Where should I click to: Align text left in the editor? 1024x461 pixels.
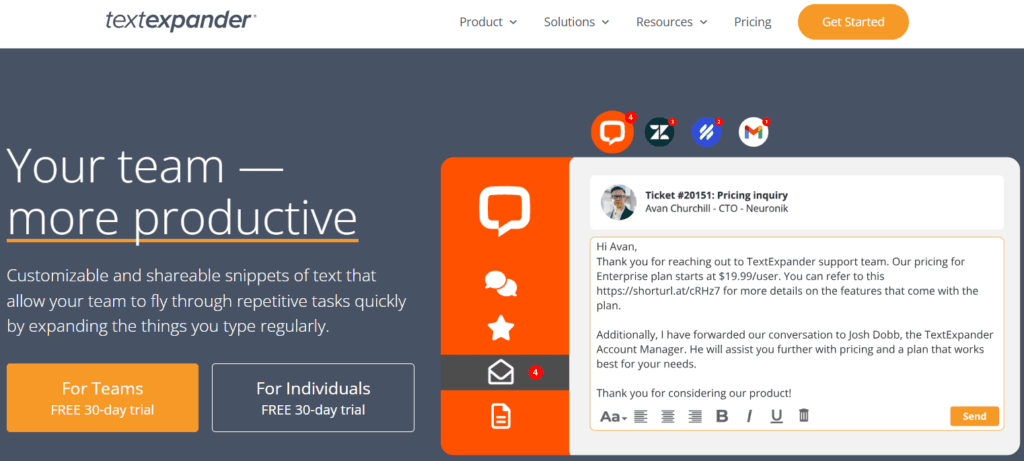641,416
